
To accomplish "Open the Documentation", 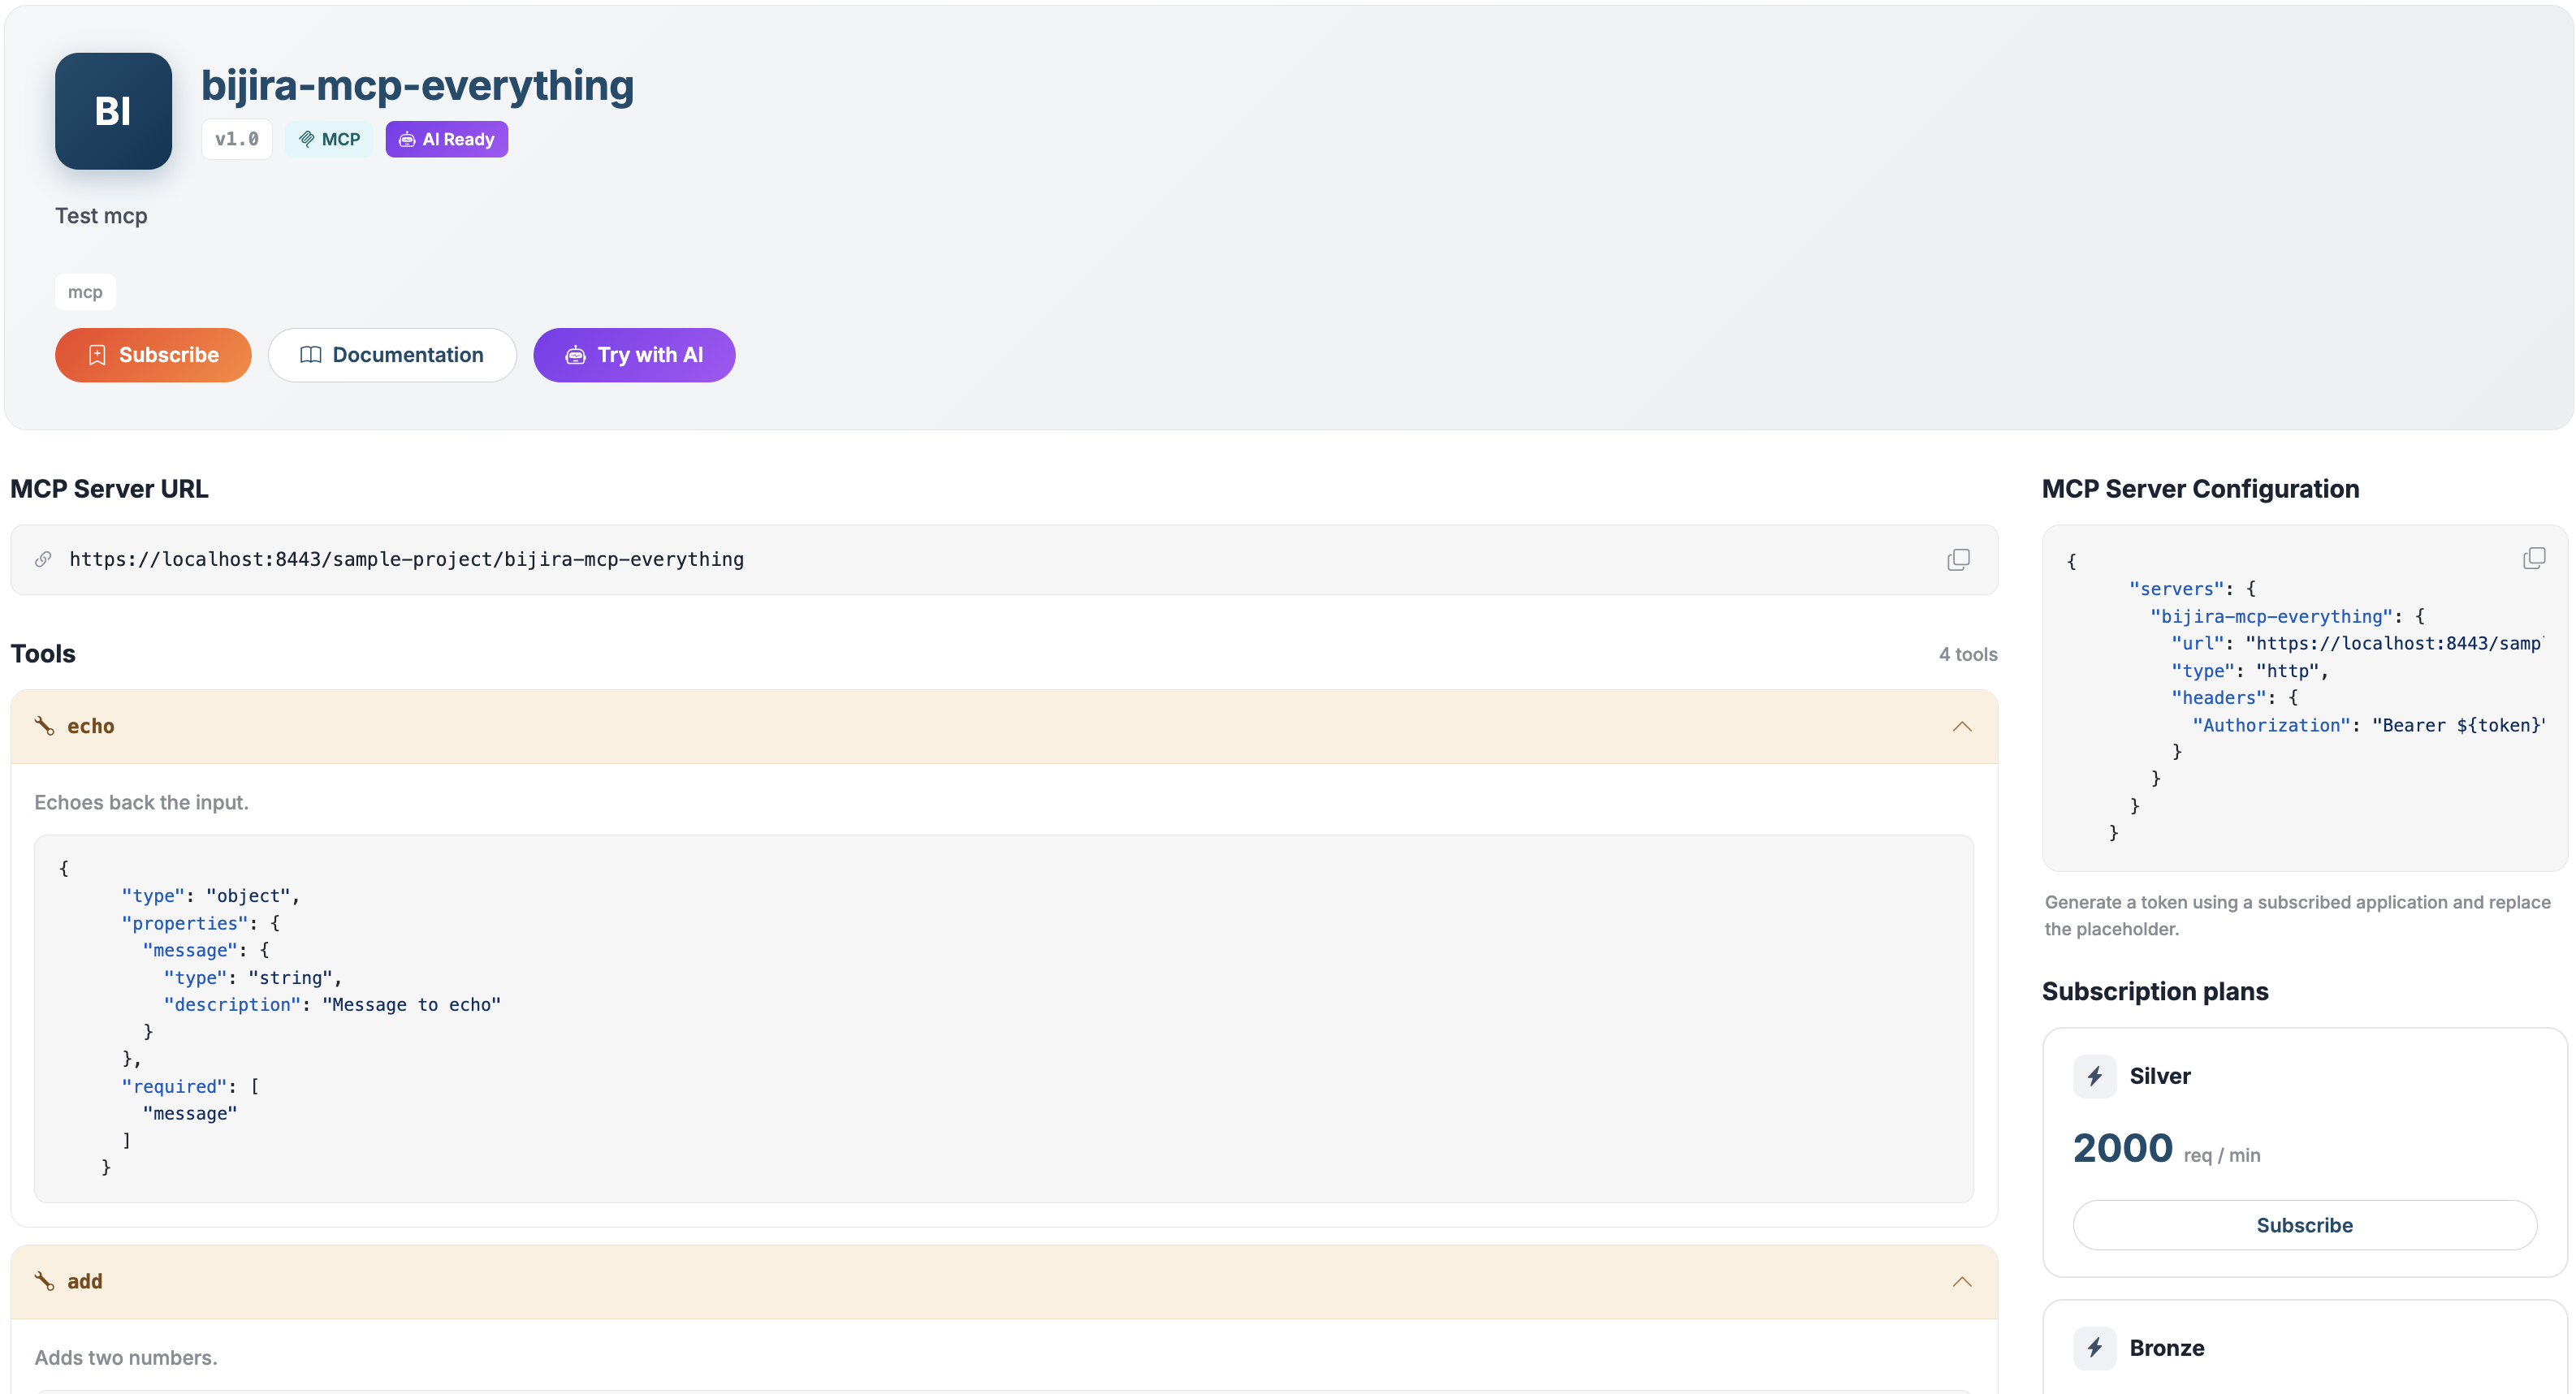I will [392, 355].
